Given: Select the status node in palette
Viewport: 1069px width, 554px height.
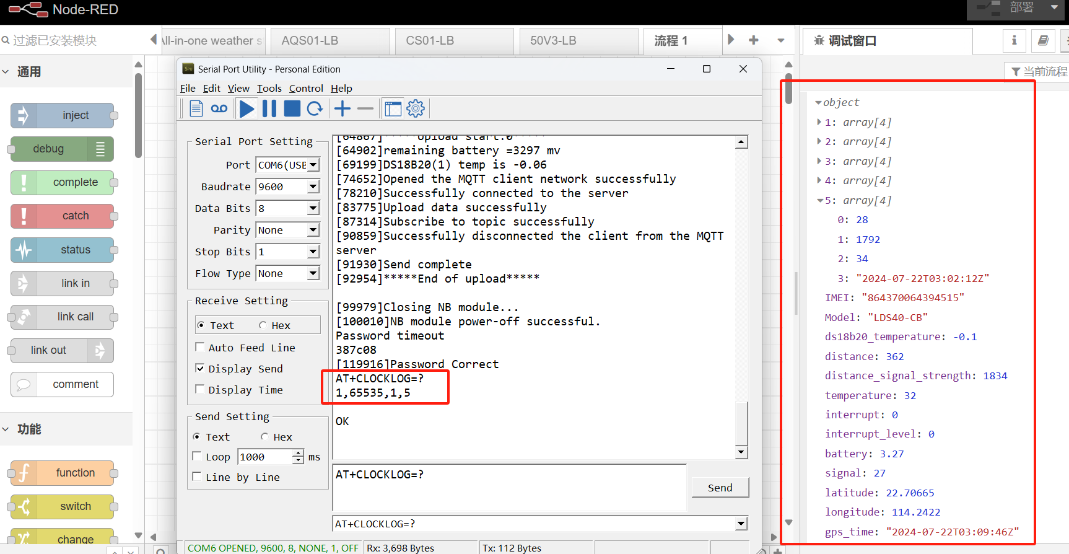Looking at the screenshot, I should pyautogui.click(x=62, y=249).
